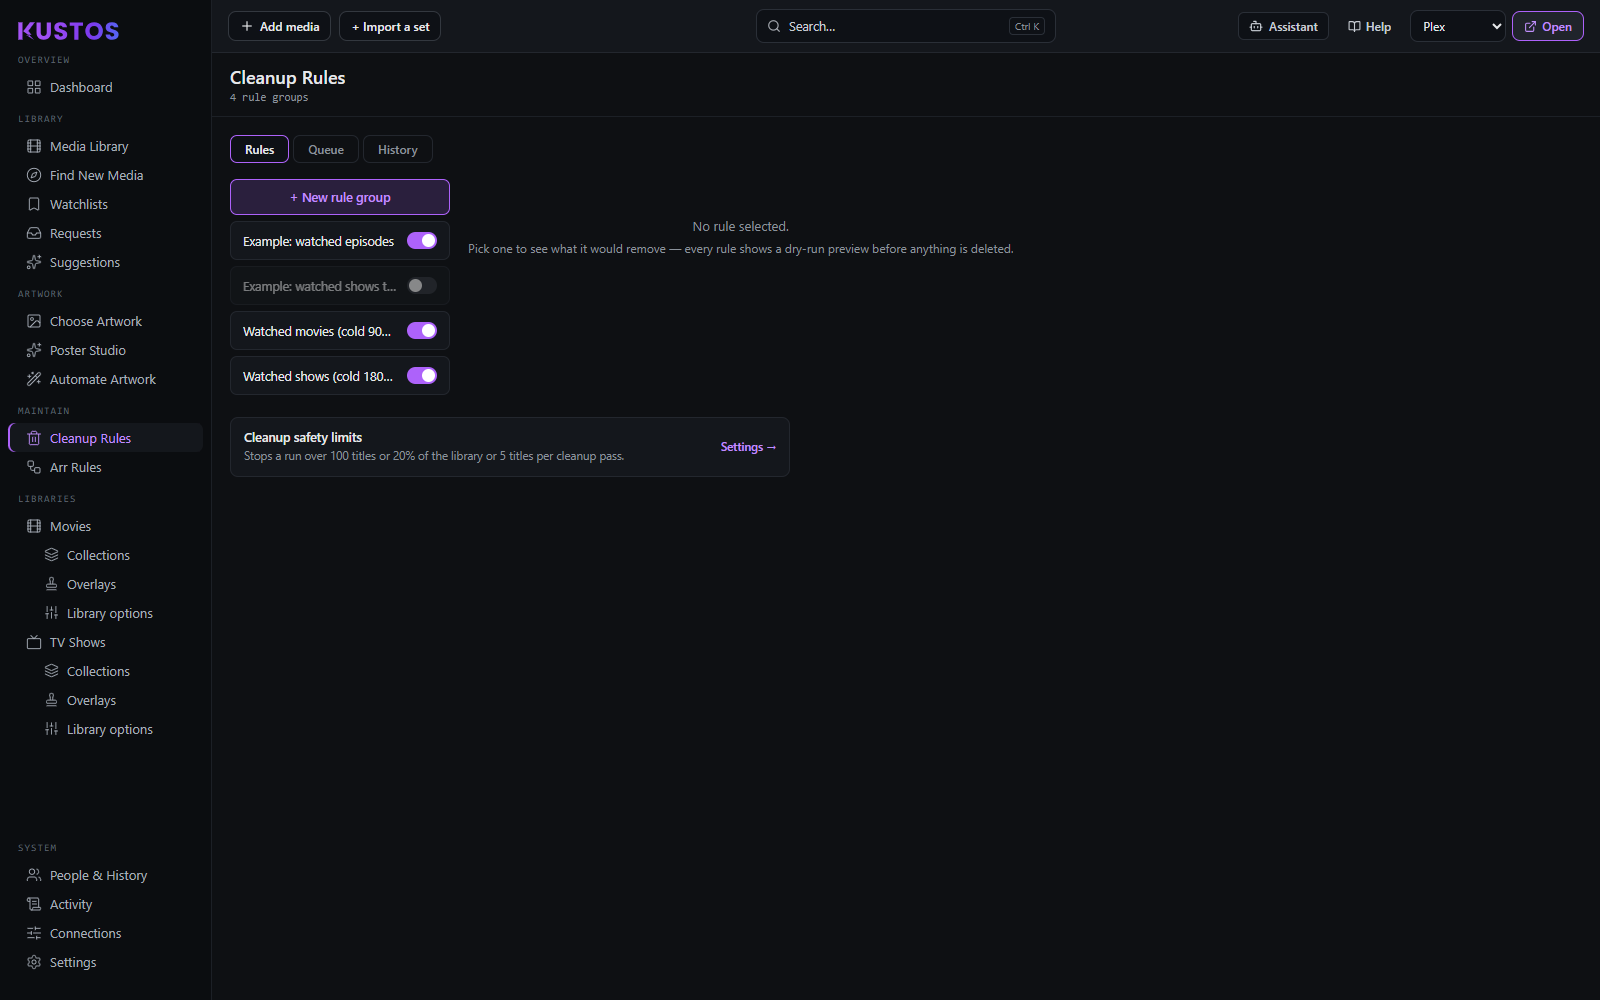The image size is (1600, 1000).
Task: Create a New rule group
Action: pos(340,197)
